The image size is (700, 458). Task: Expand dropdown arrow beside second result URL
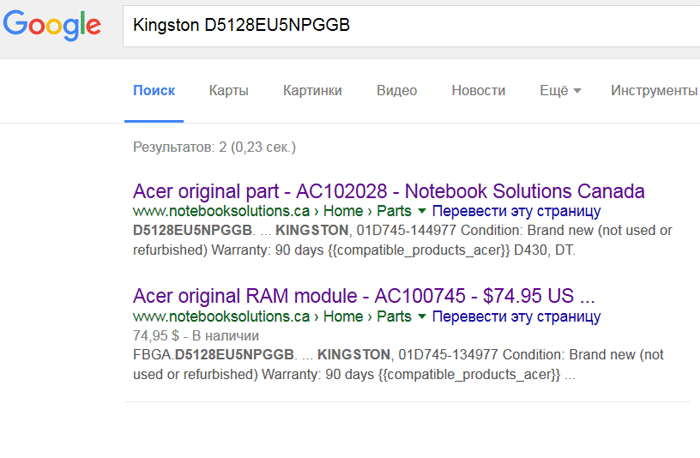click(x=422, y=316)
